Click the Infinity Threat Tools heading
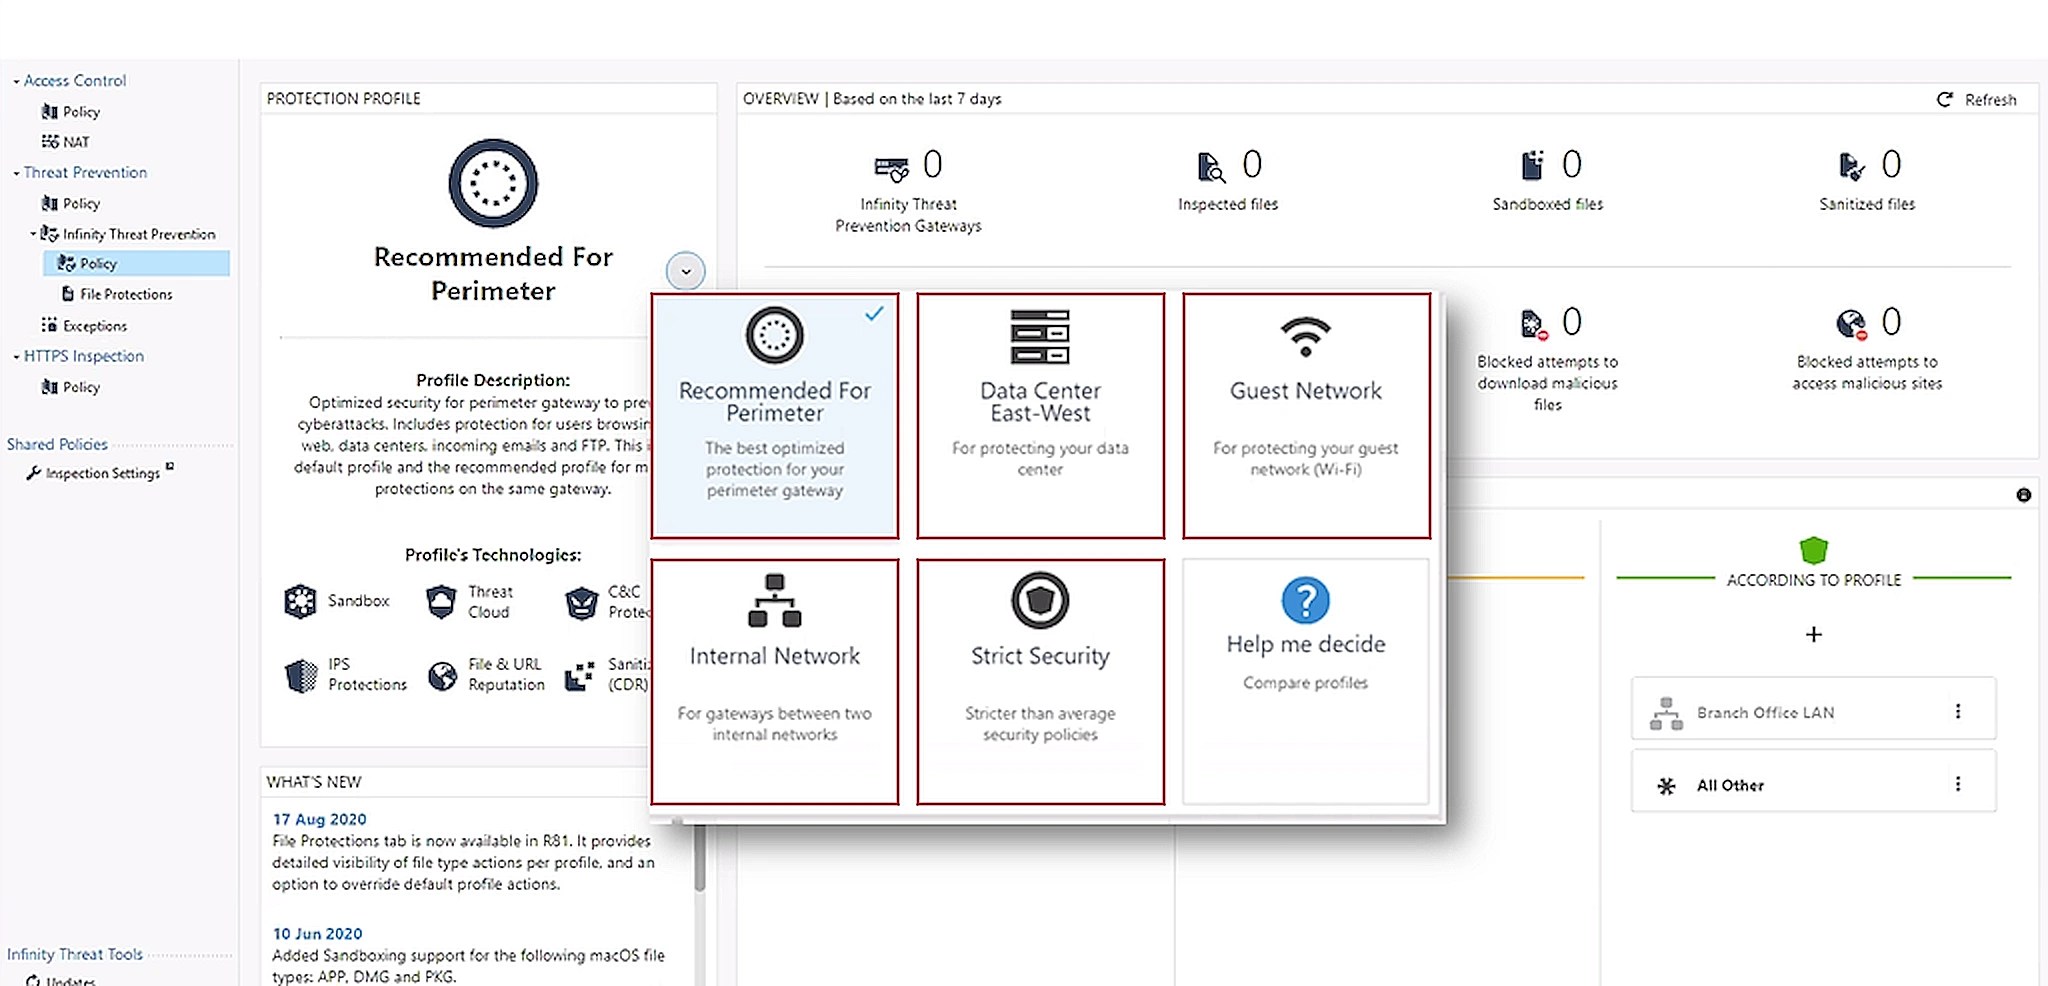The image size is (2048, 986). tap(75, 954)
